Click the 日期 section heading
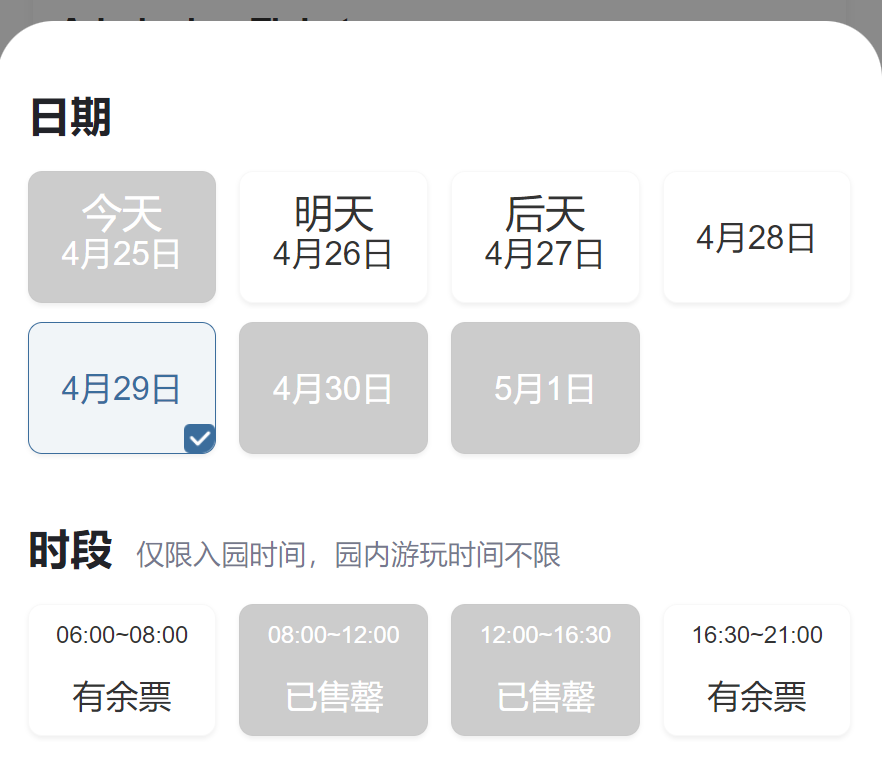This screenshot has height=781, width=882. [70, 117]
